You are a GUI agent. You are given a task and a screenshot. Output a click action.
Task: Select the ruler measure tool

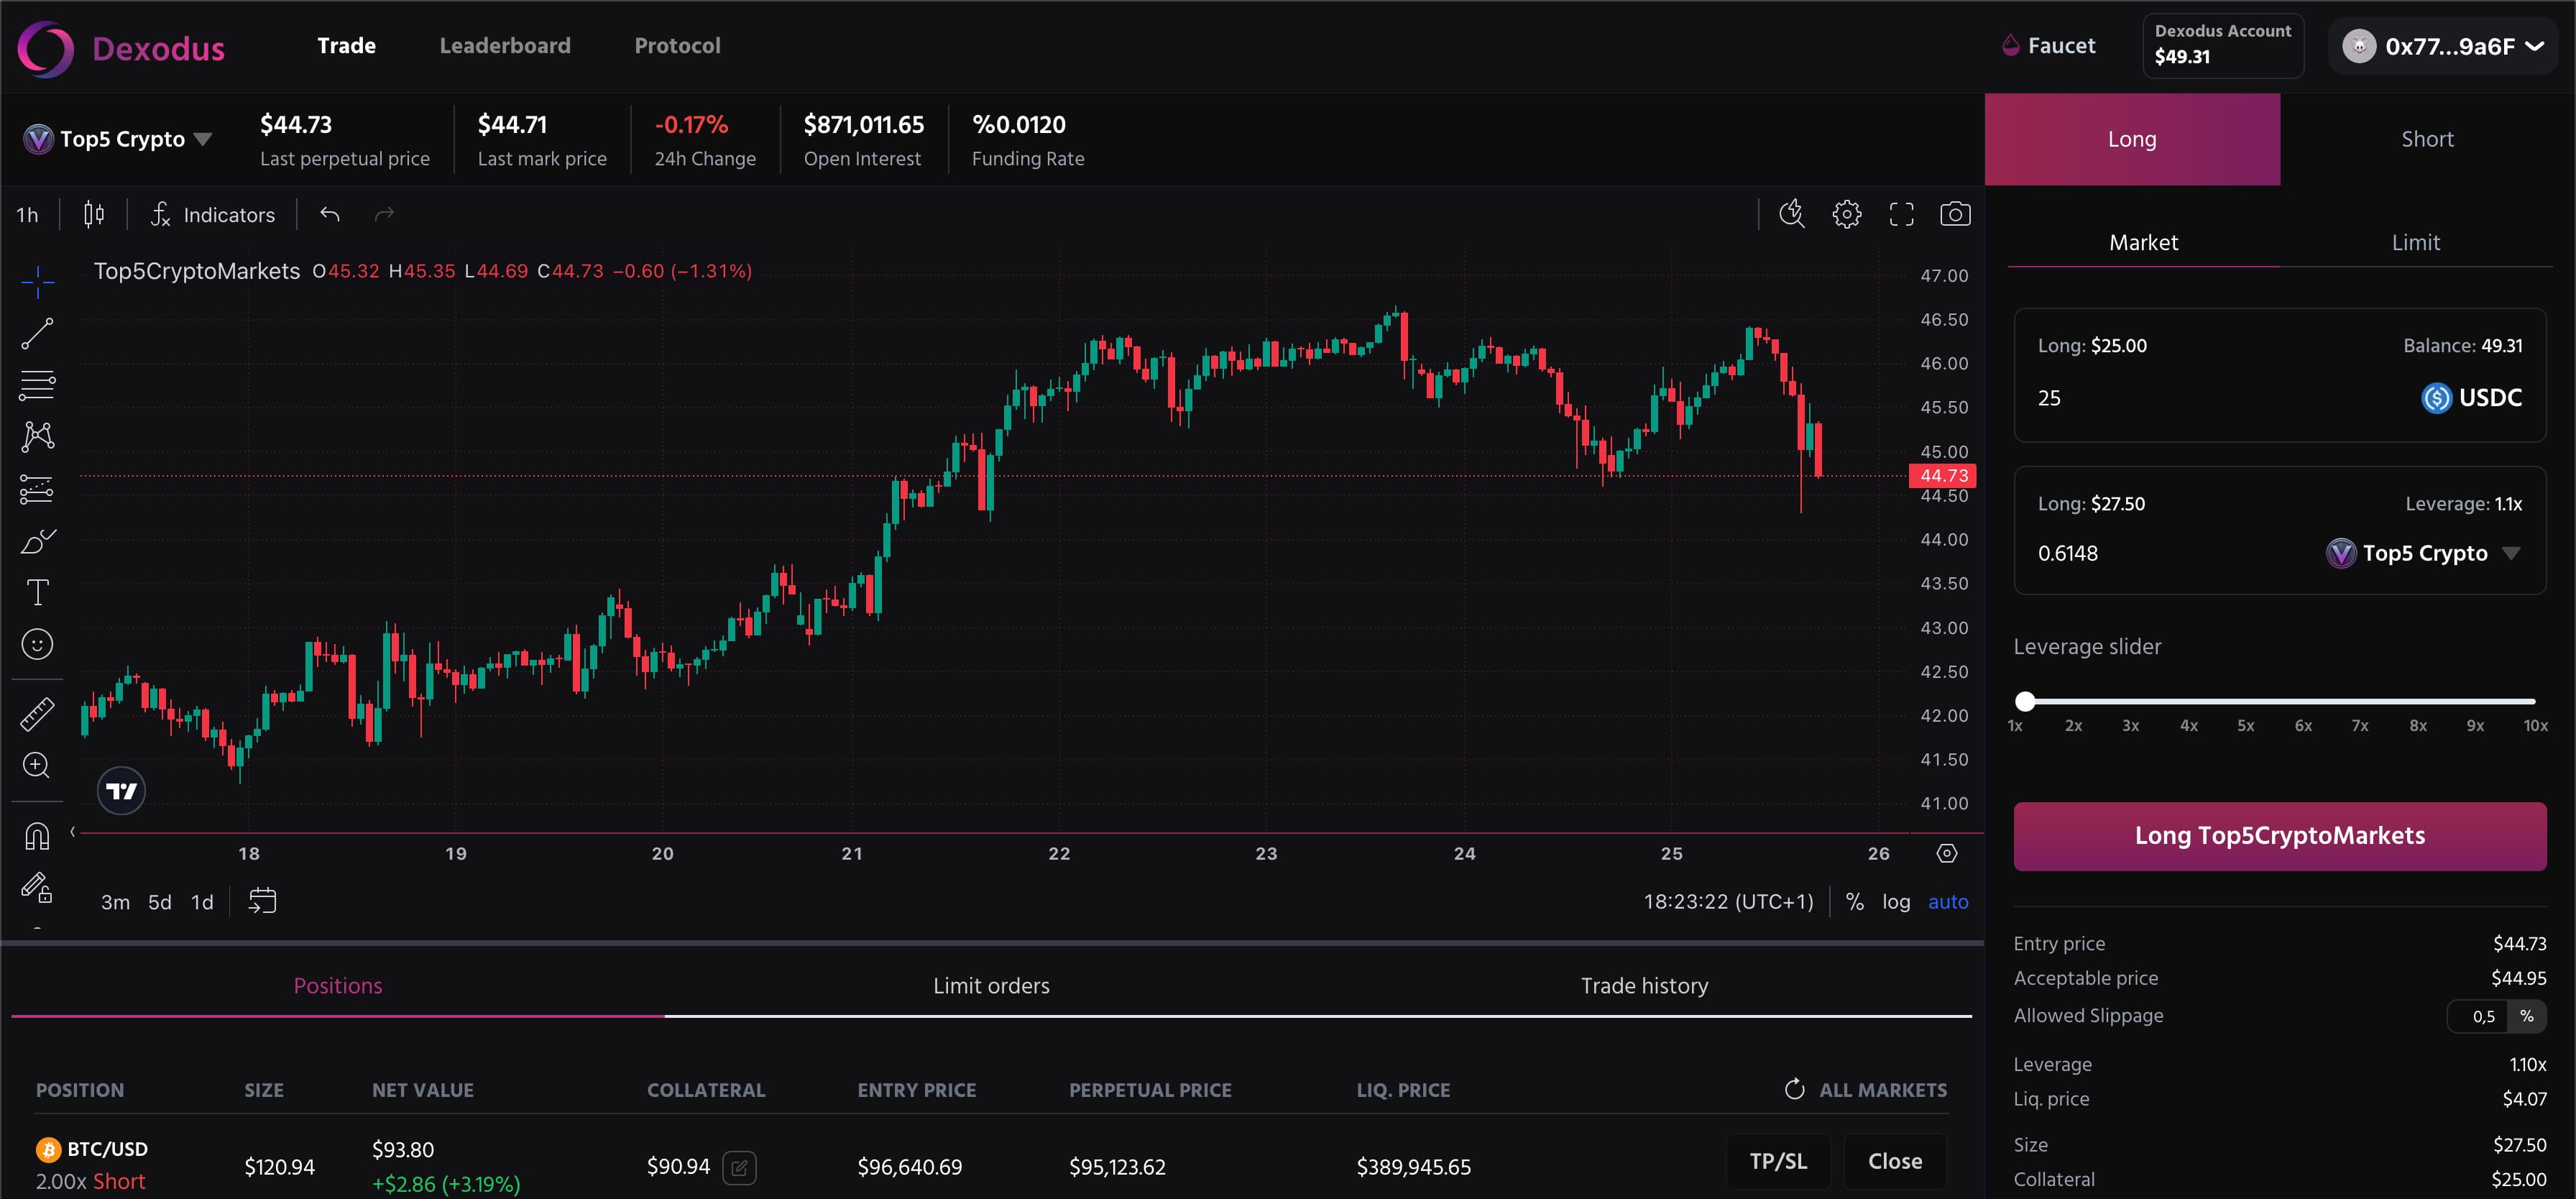coord(37,714)
